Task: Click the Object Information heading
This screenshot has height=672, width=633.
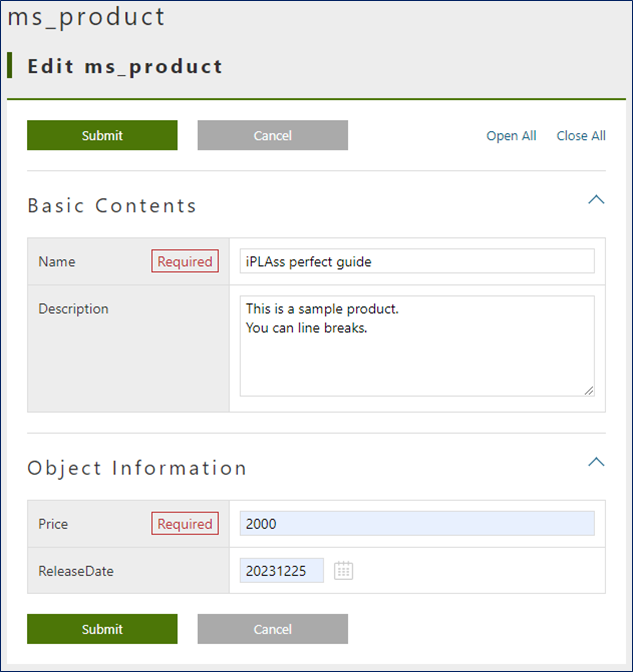Action: click(x=137, y=468)
